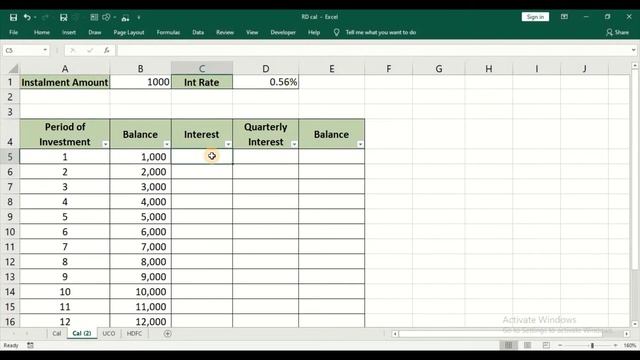640x360 pixels.
Task: Click the Save As icon with an X
Action: [x=64, y=17]
